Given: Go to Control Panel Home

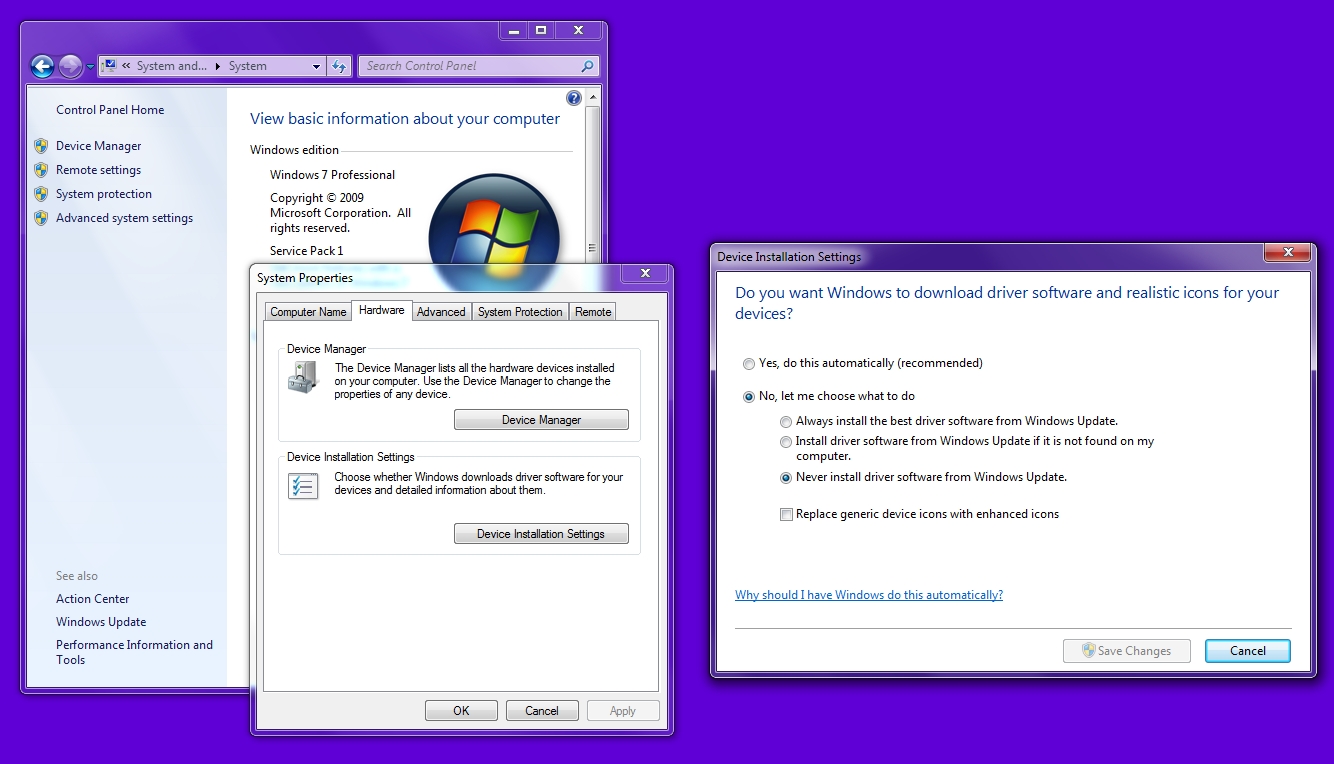Looking at the screenshot, I should pyautogui.click(x=110, y=110).
